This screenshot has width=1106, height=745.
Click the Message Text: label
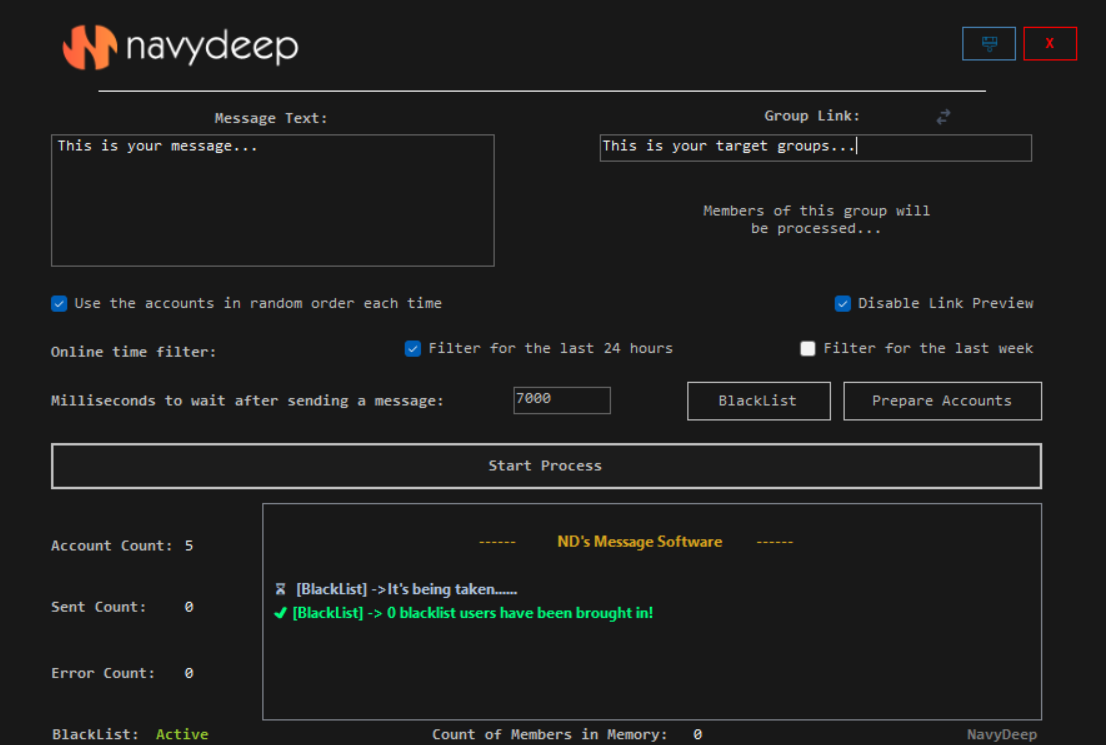271,118
